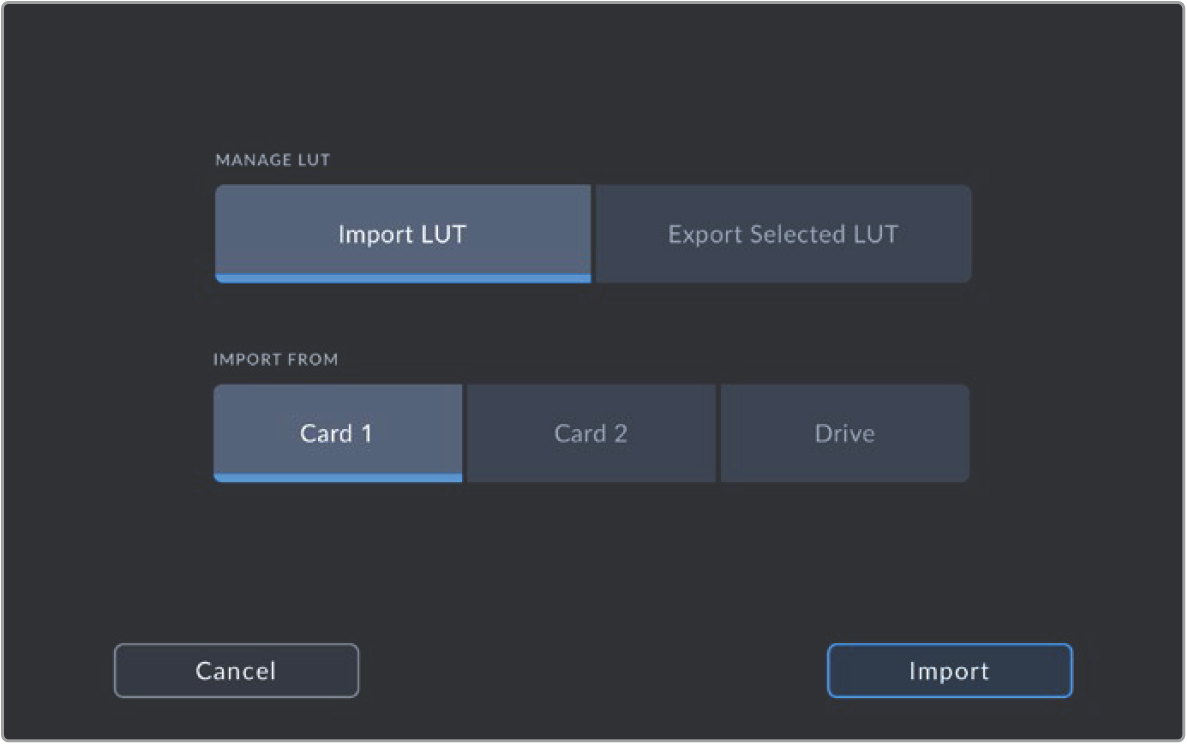Select the Import LUT option

click(402, 234)
